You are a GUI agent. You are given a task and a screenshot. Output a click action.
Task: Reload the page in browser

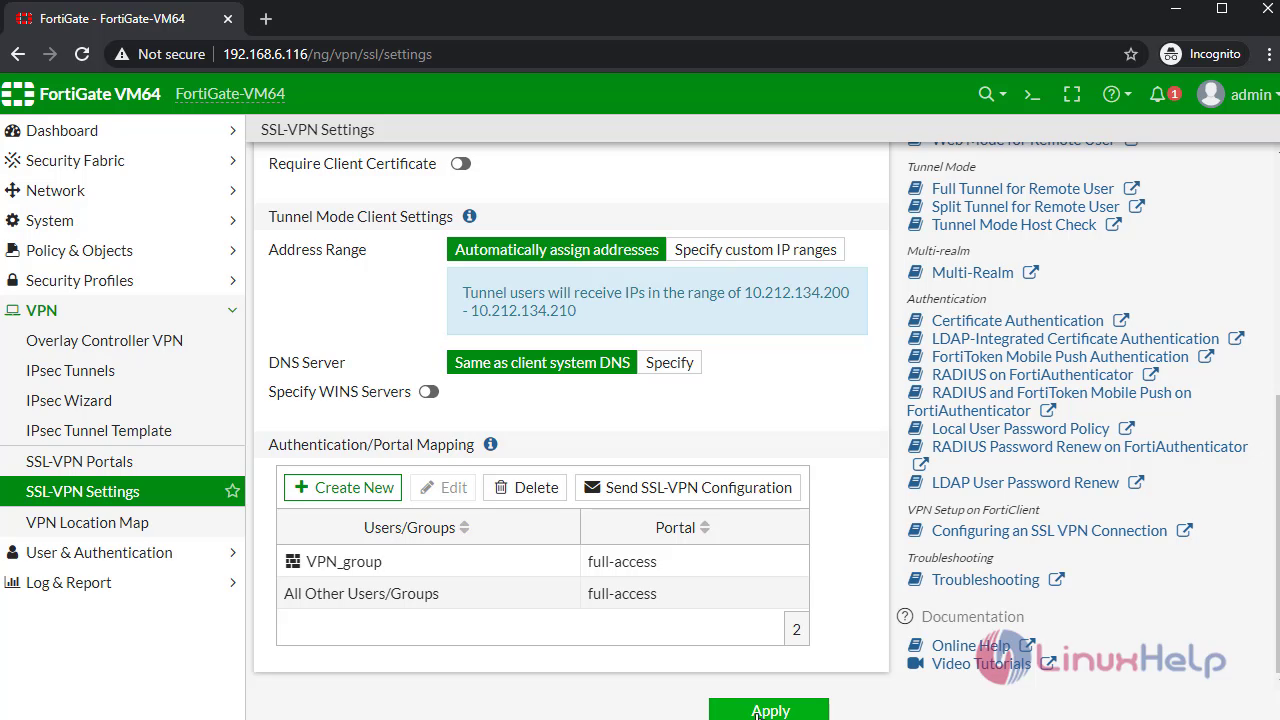click(x=82, y=54)
